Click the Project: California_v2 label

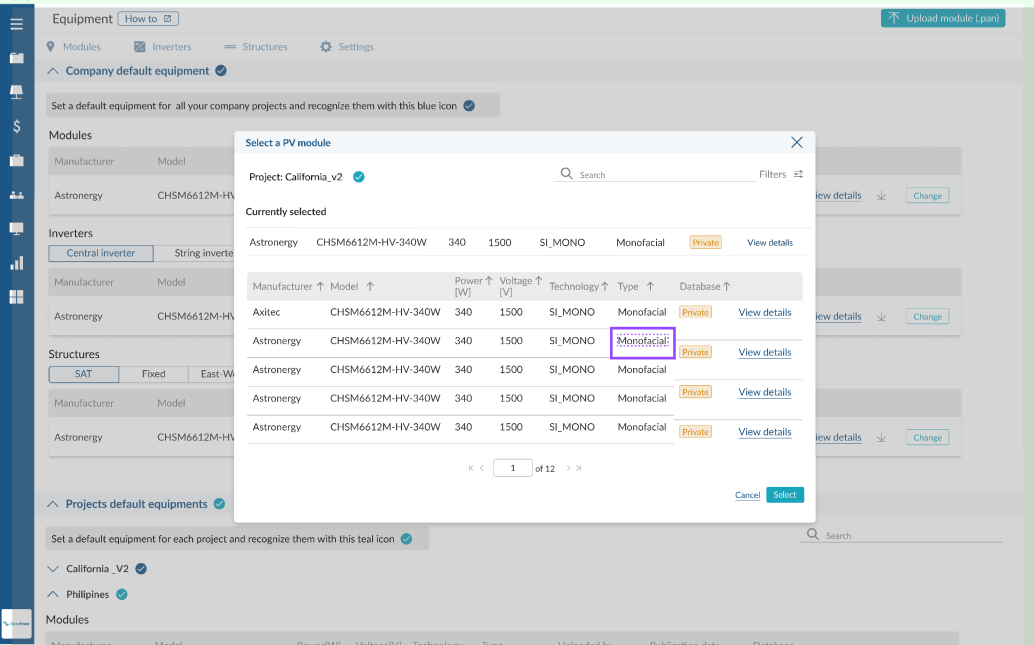pyautogui.click(x=295, y=177)
